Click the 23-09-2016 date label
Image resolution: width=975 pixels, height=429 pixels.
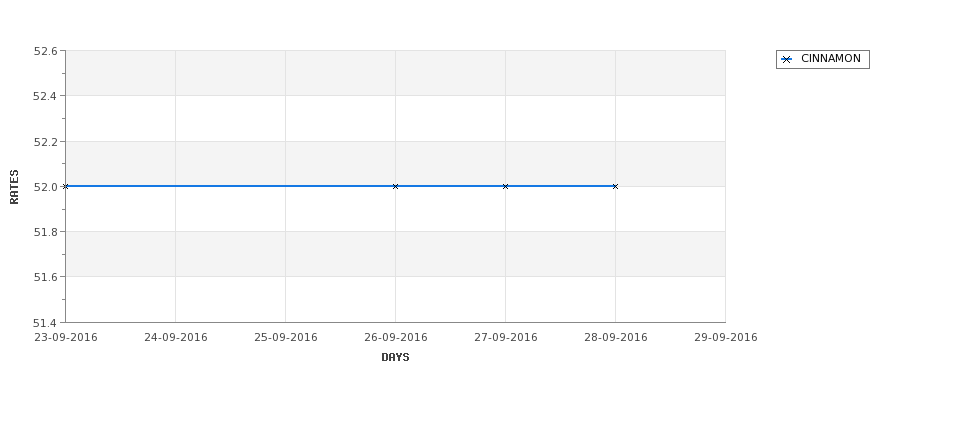tap(65, 338)
